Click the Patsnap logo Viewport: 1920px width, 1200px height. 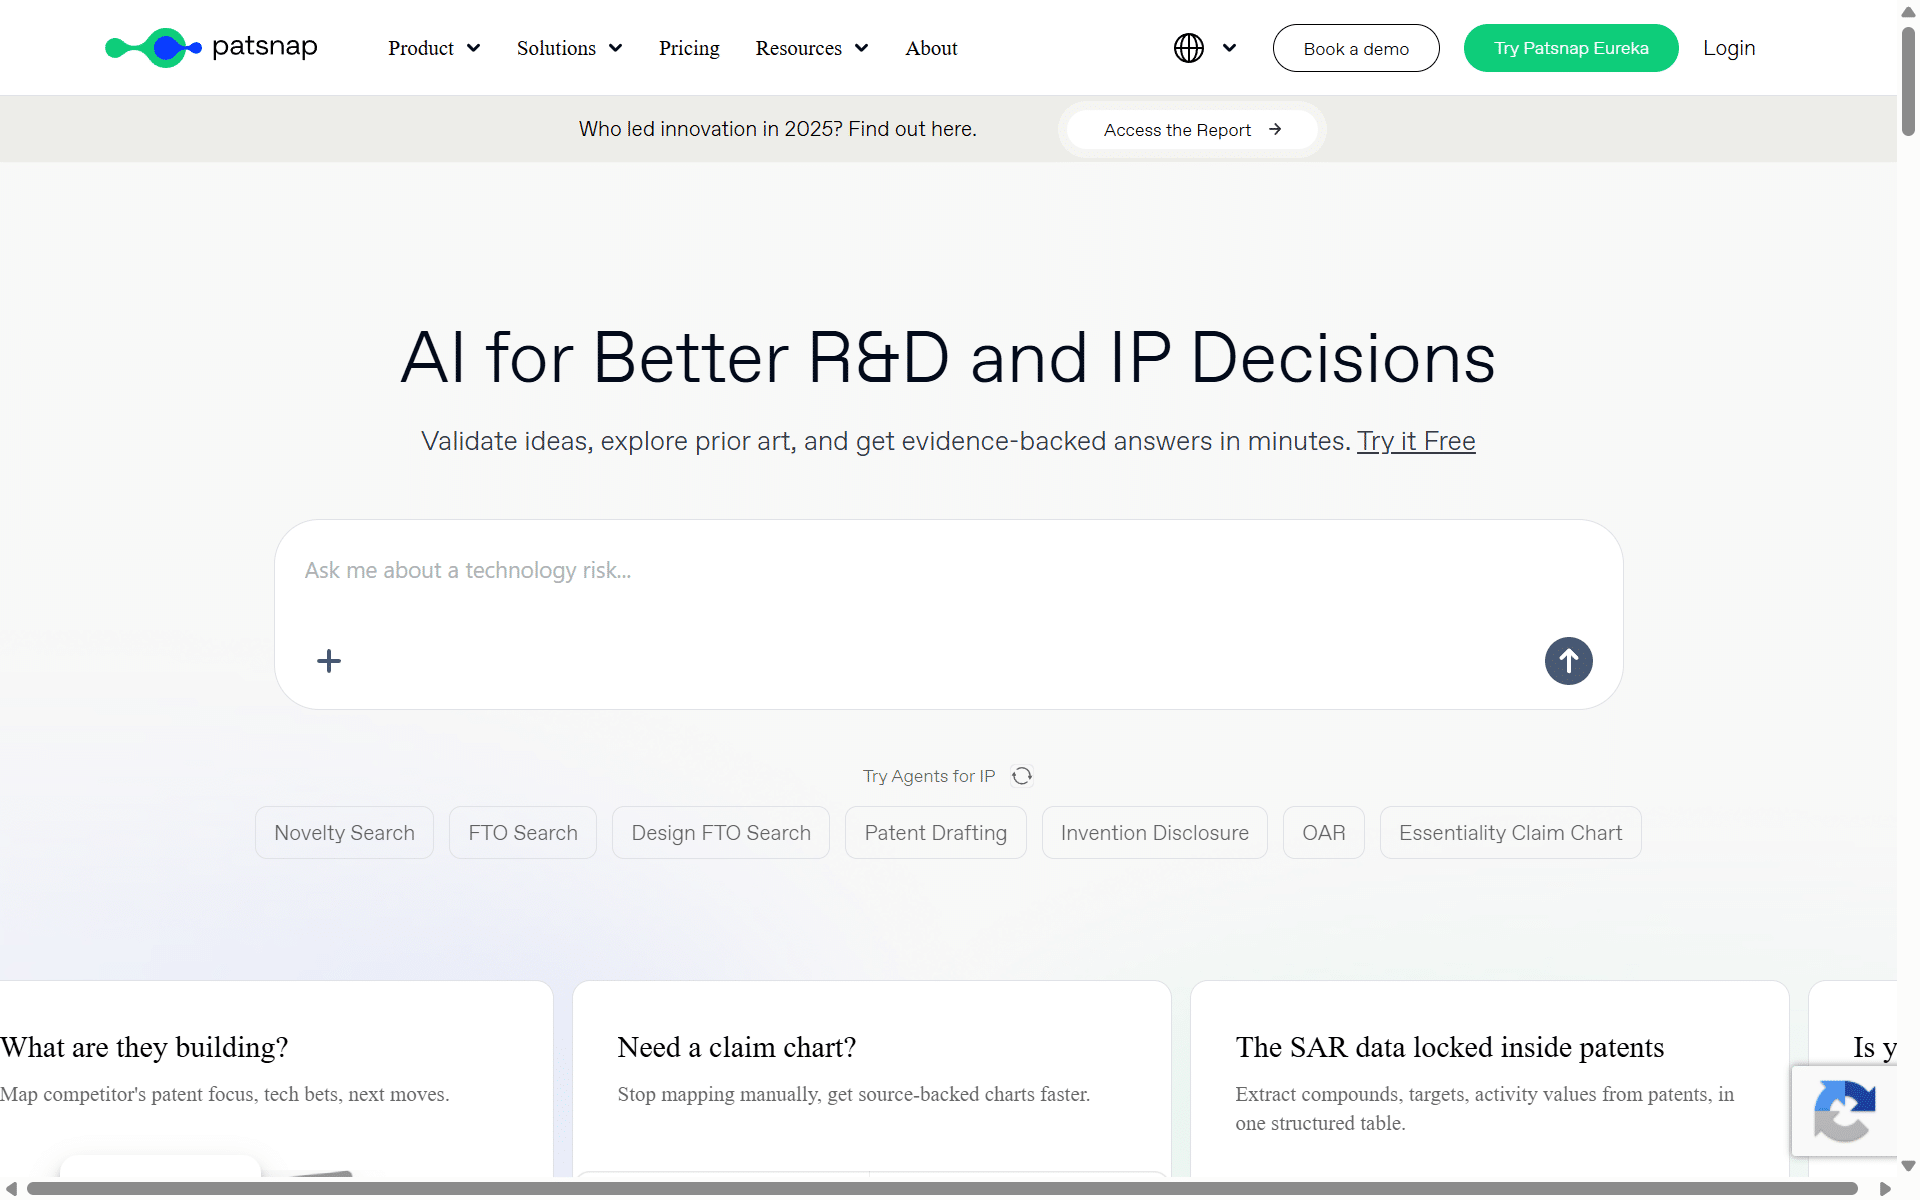[x=211, y=47]
